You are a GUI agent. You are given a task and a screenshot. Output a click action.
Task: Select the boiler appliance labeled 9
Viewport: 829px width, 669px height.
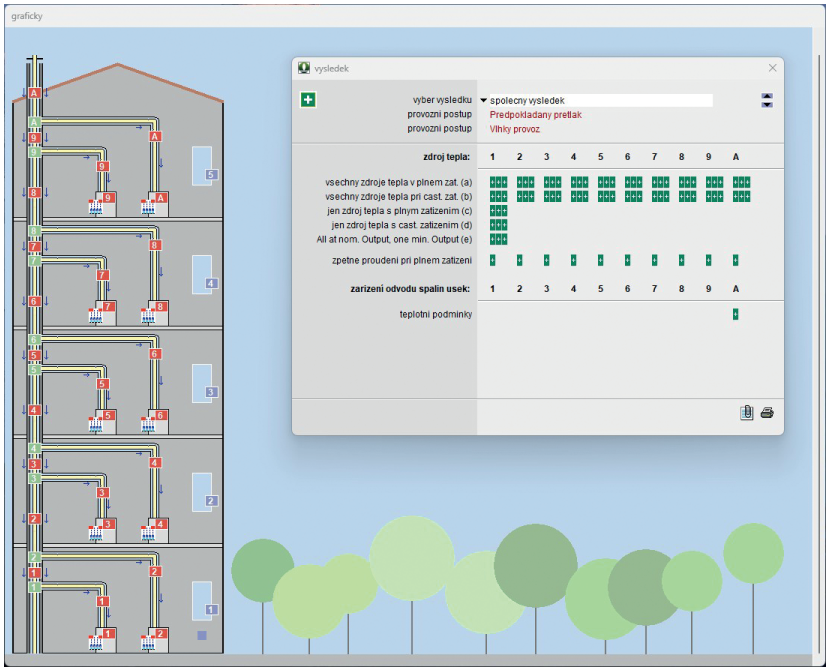pyautogui.click(x=106, y=203)
